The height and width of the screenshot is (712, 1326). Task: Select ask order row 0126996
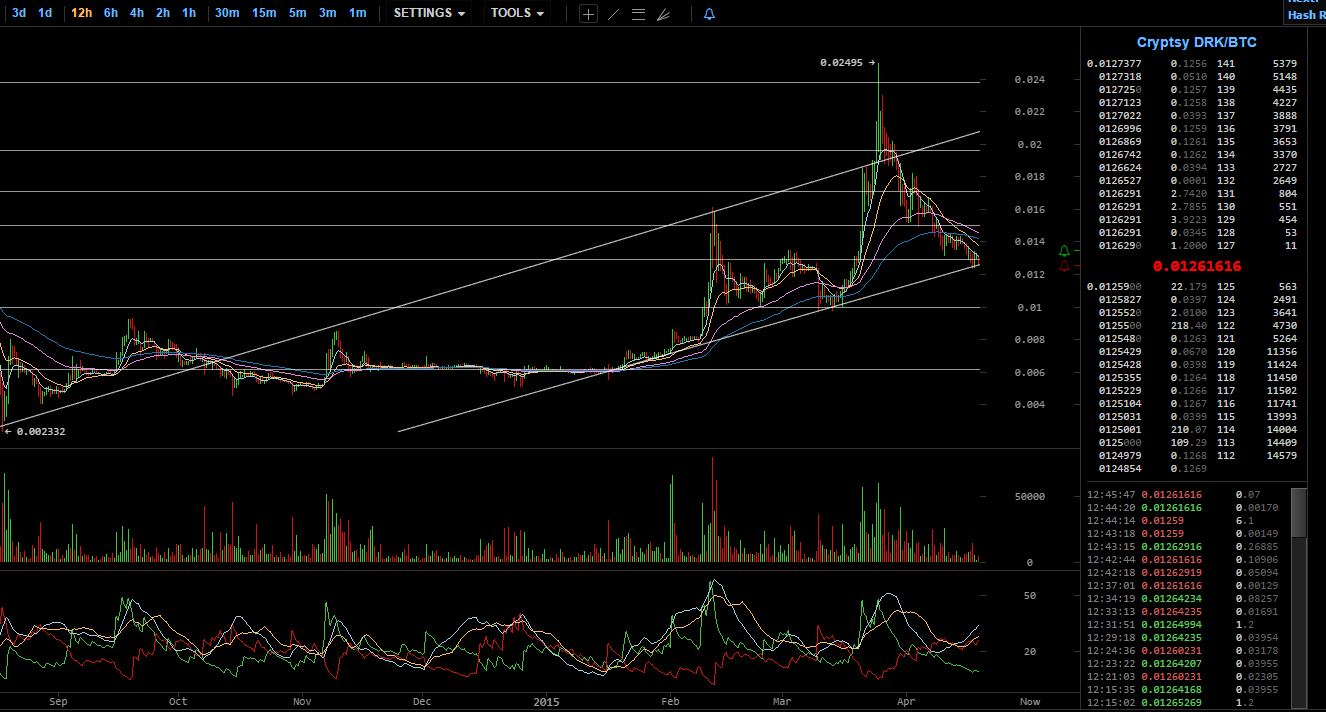click(x=1192, y=129)
